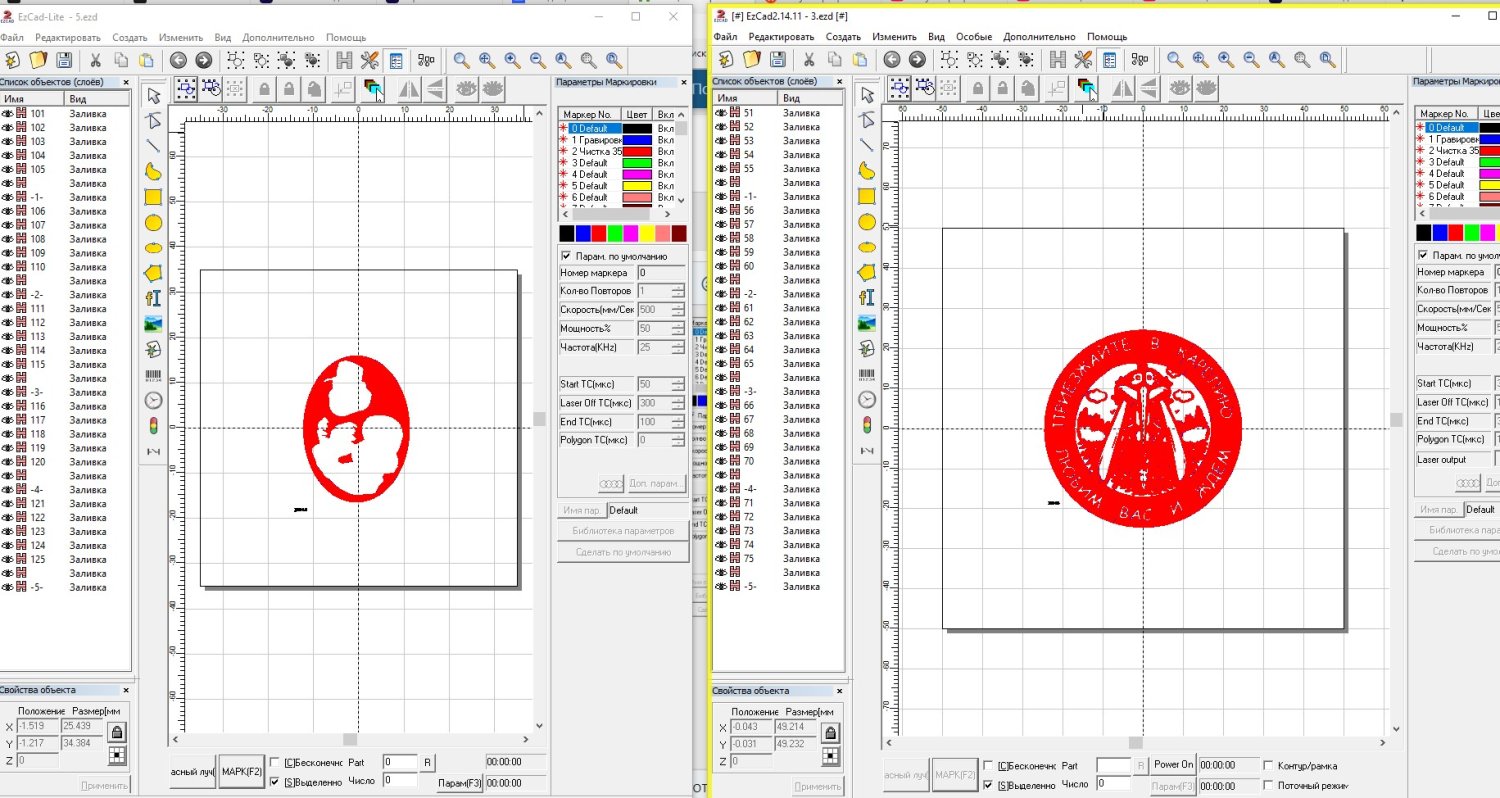Increase Кол-во Повторов spinner in left window
Viewport: 1500px width, 798px height.
(x=678, y=287)
